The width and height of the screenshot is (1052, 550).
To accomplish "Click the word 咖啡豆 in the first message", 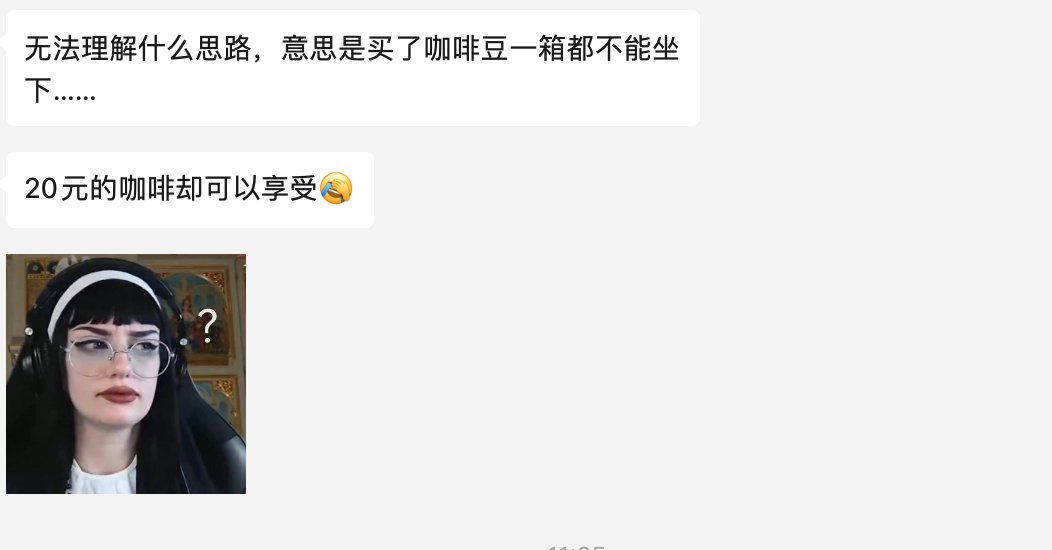I will click(466, 48).
